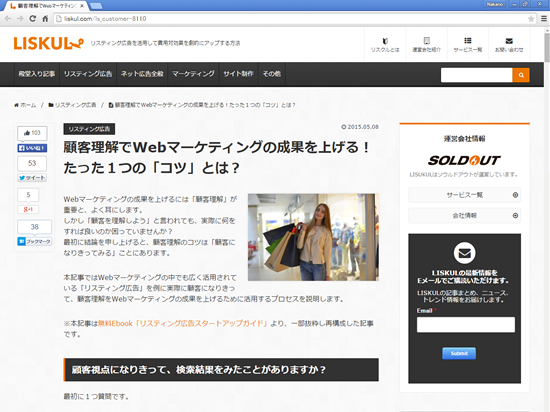Open the browser home icon
This screenshot has width=550, height=412.
45,19
